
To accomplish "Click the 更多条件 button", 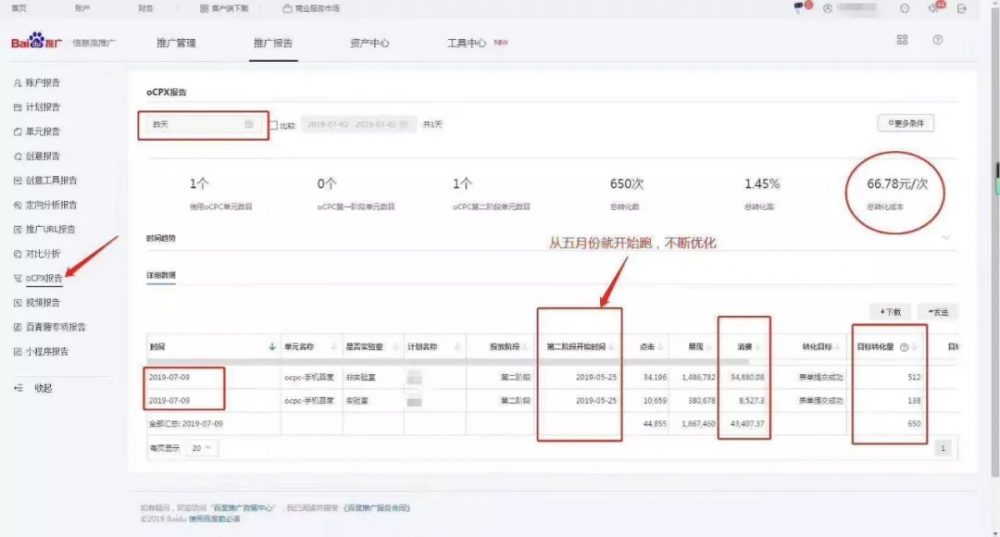I will coord(905,123).
